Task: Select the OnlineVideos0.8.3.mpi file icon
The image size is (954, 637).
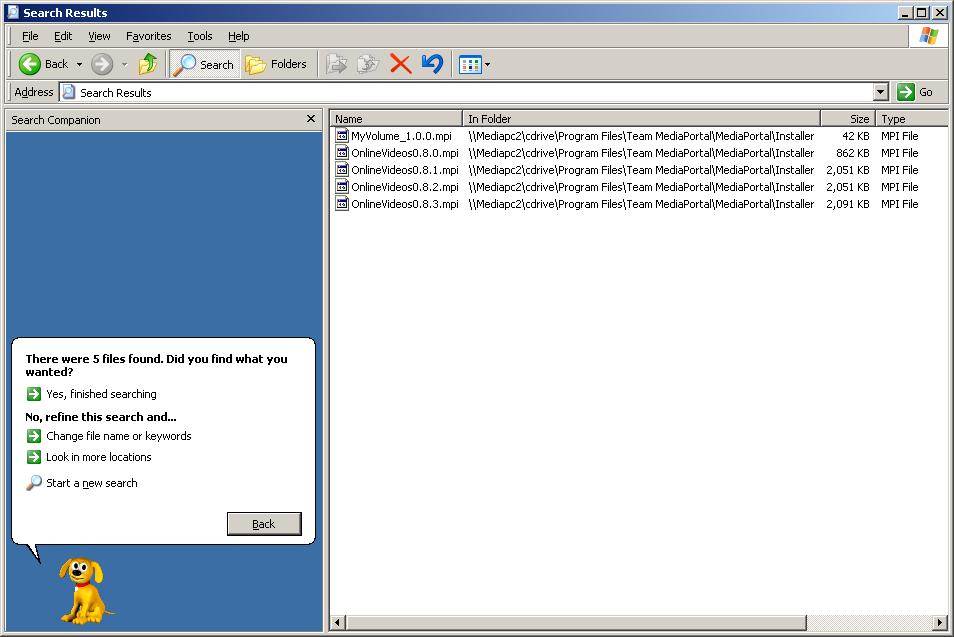Action: coord(342,204)
